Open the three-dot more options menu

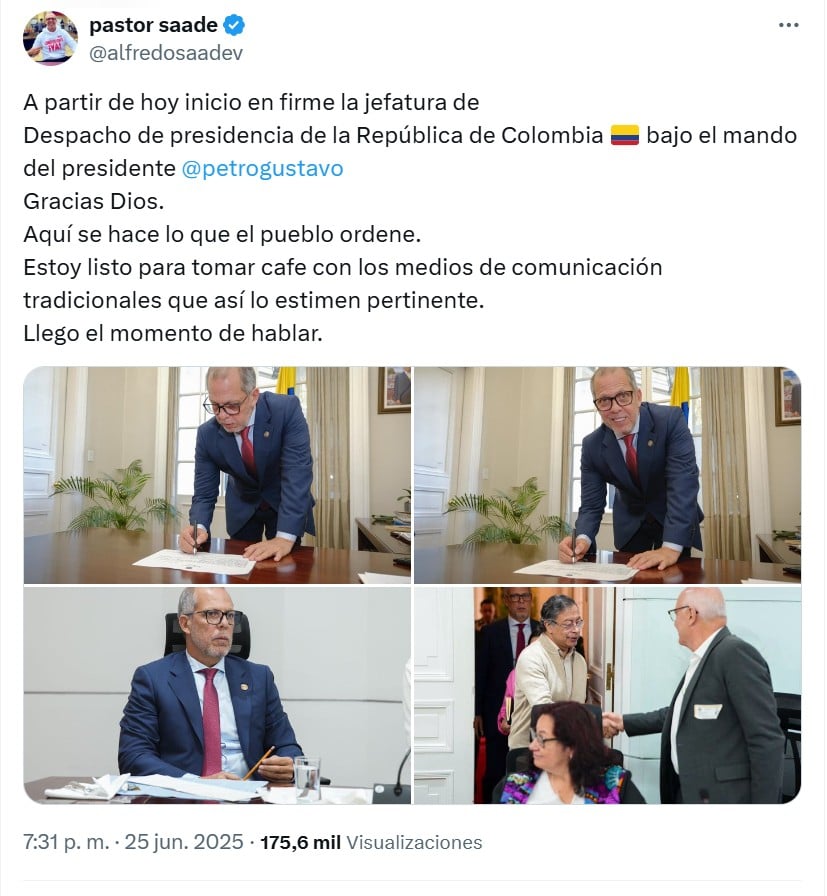(x=789, y=25)
